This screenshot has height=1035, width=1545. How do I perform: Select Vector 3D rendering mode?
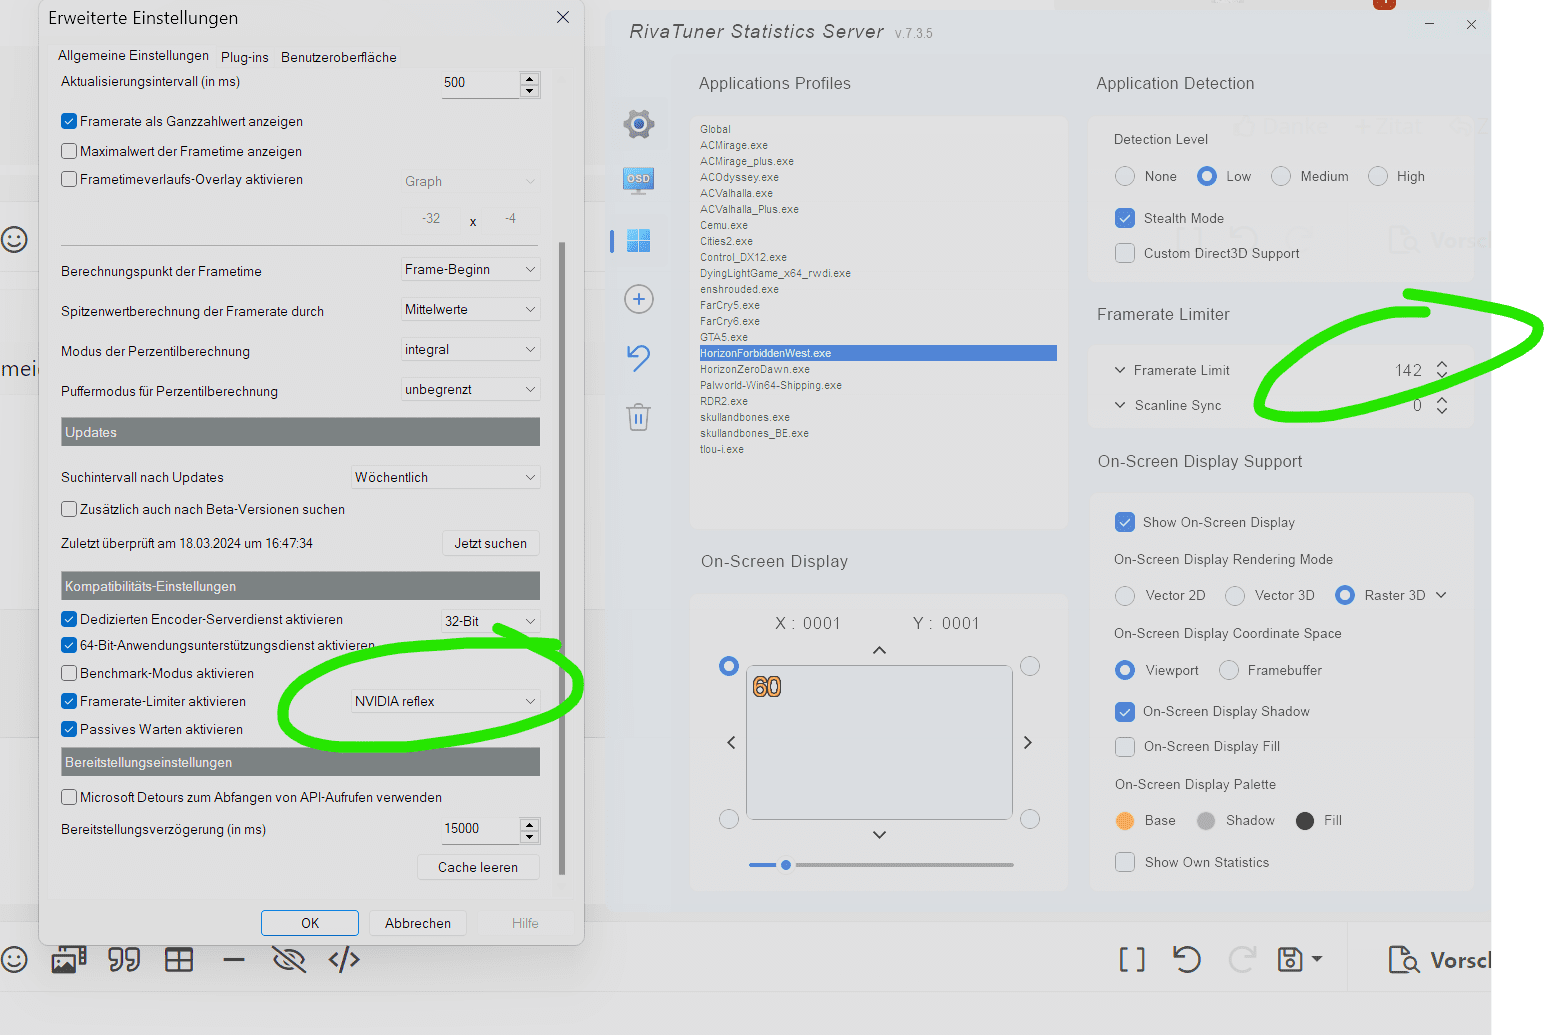pyautogui.click(x=1235, y=595)
